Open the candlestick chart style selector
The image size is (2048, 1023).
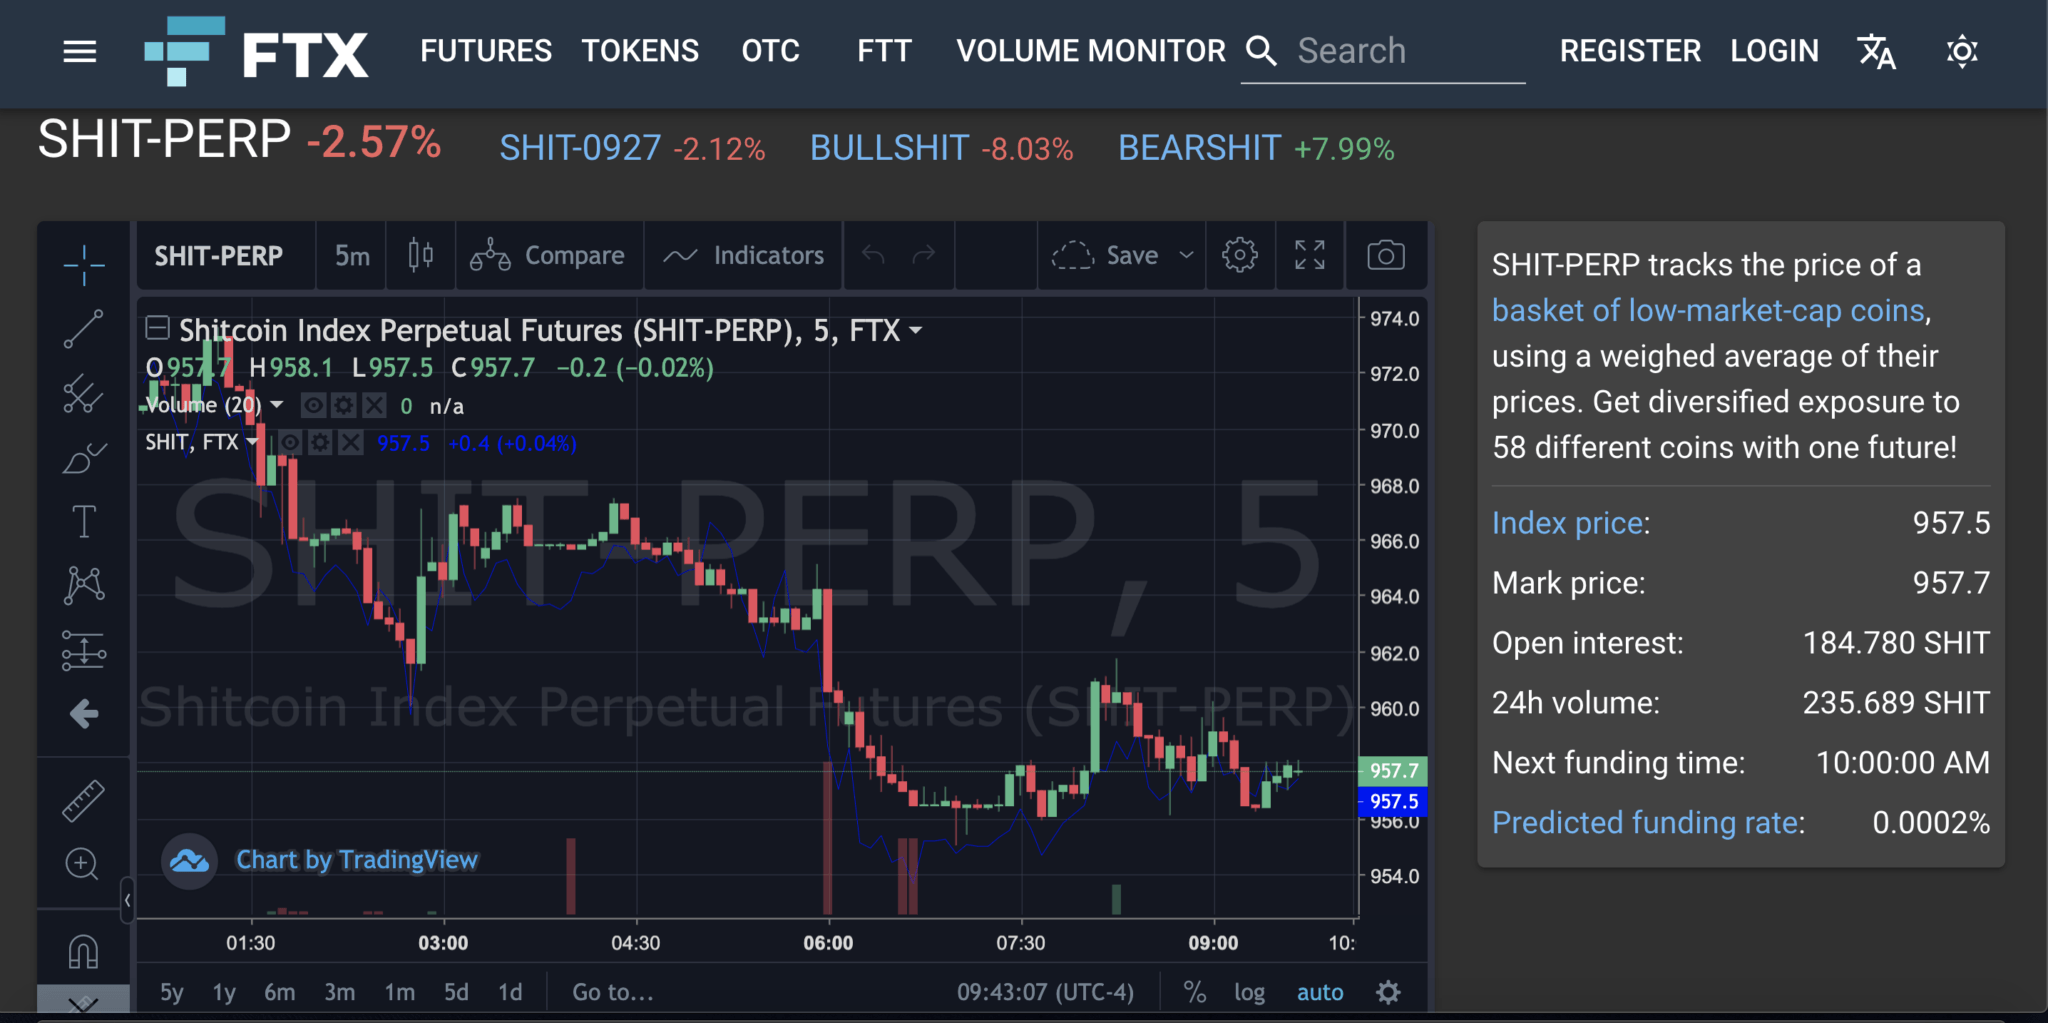pos(421,256)
